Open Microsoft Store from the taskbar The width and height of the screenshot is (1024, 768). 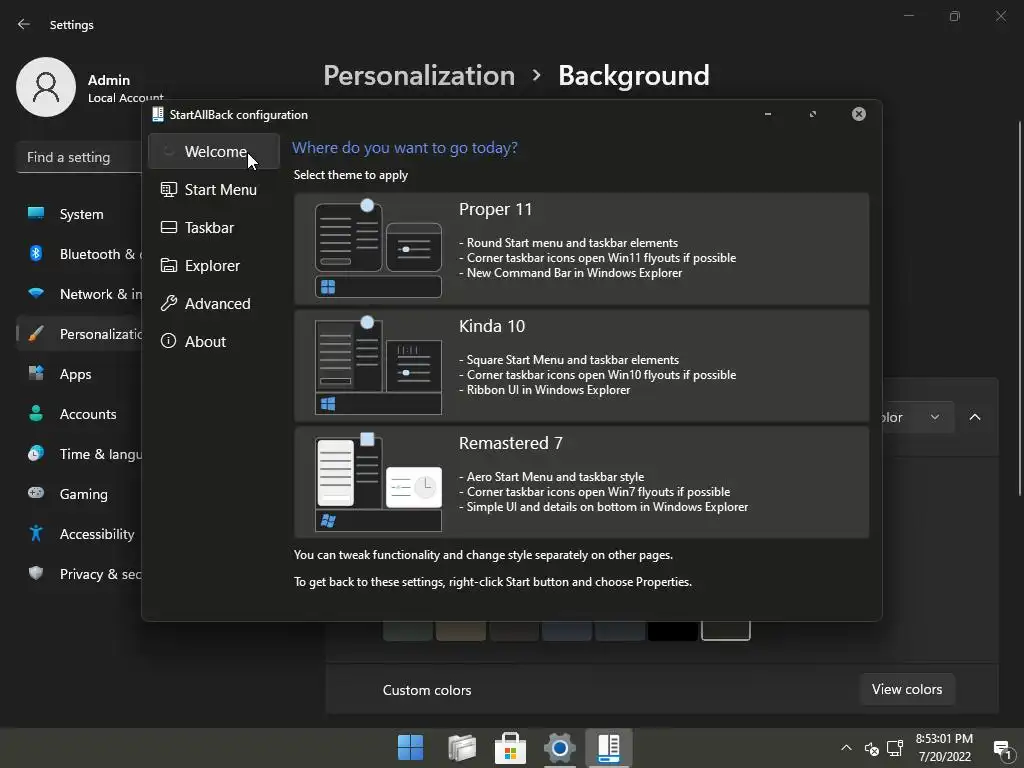[x=511, y=748]
